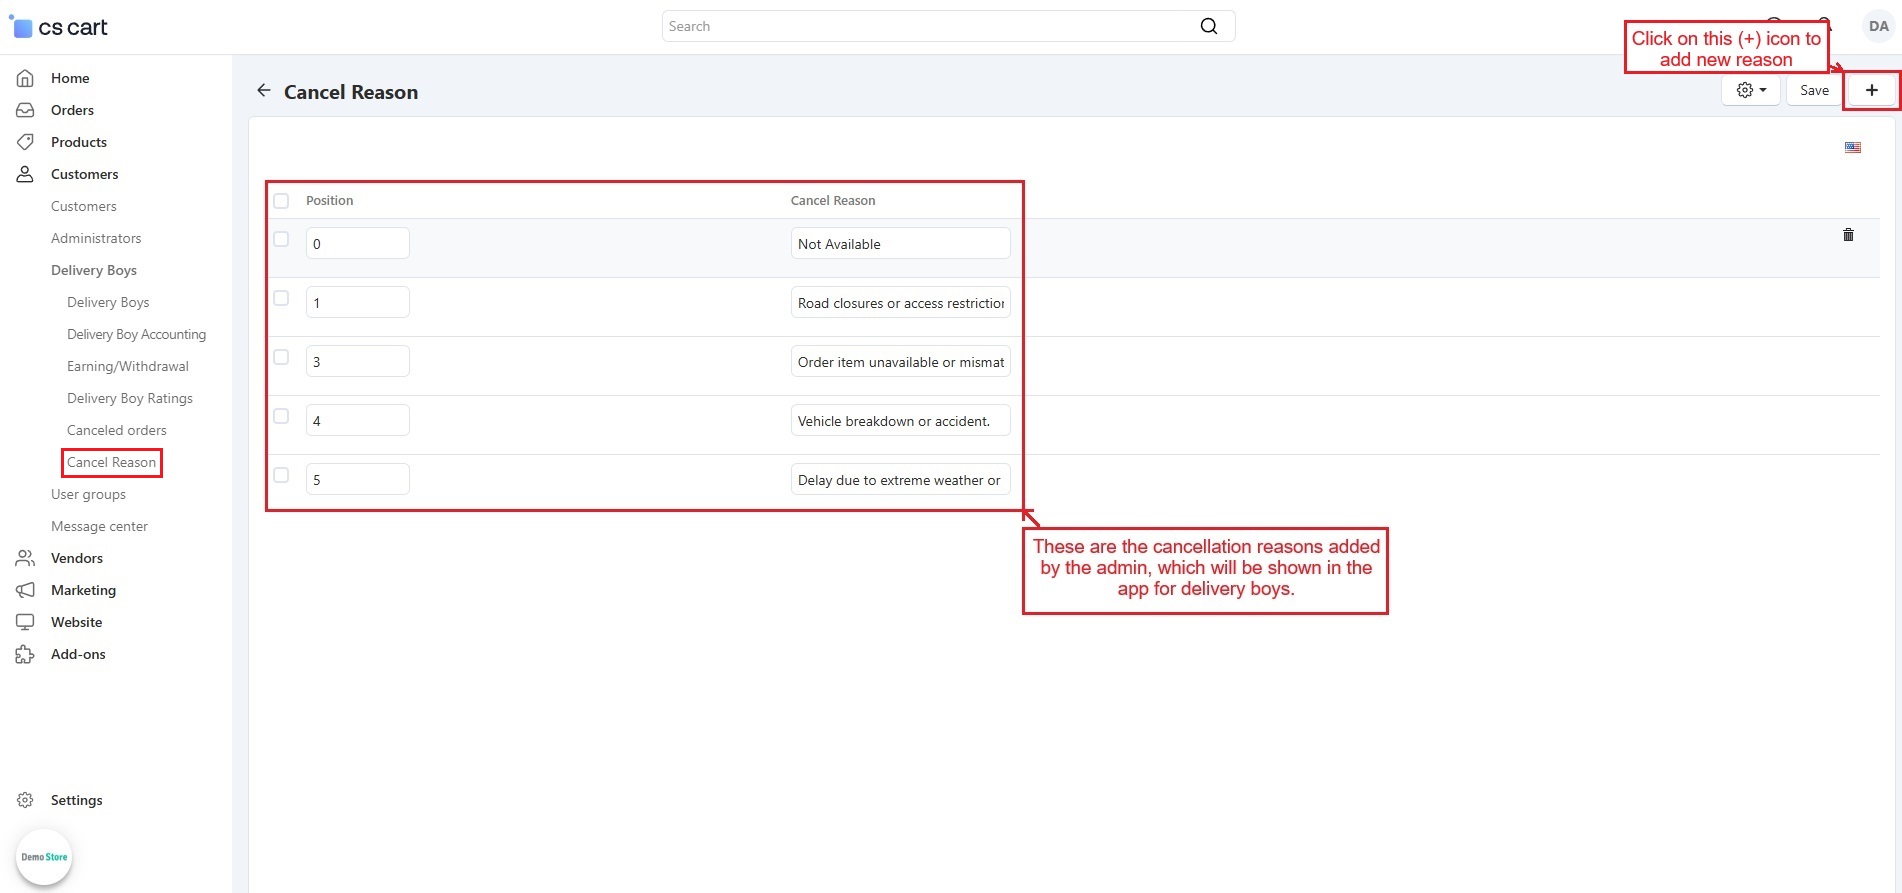Click the cs cart logo
1902x893 pixels.
point(60,27)
